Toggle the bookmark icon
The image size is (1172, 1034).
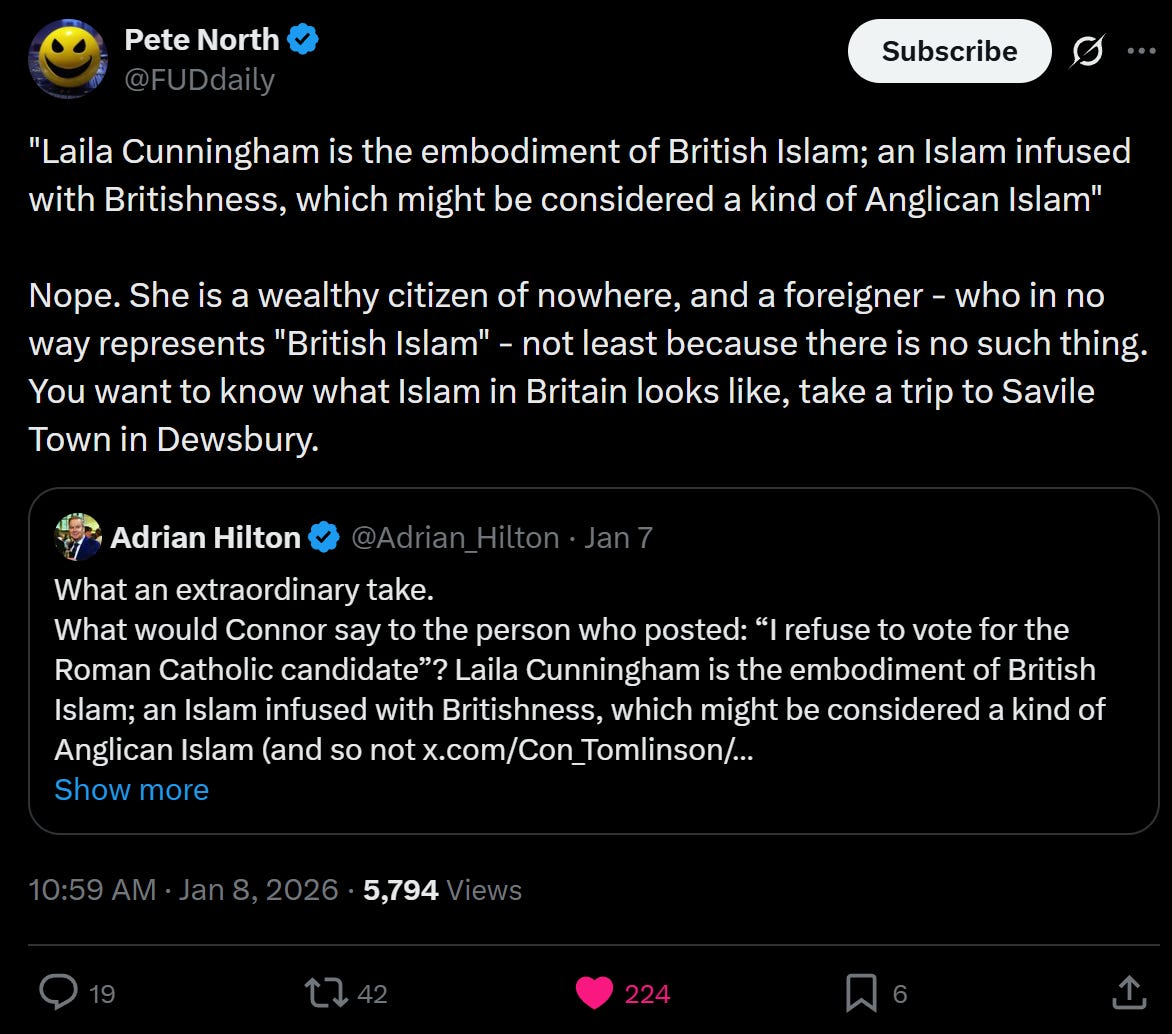860,992
